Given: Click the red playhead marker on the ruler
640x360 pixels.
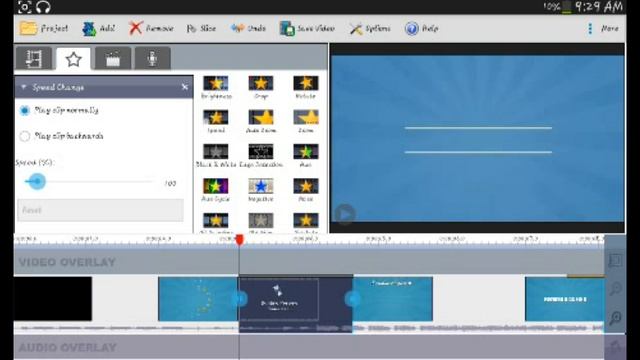Looking at the screenshot, I should coord(240,239).
